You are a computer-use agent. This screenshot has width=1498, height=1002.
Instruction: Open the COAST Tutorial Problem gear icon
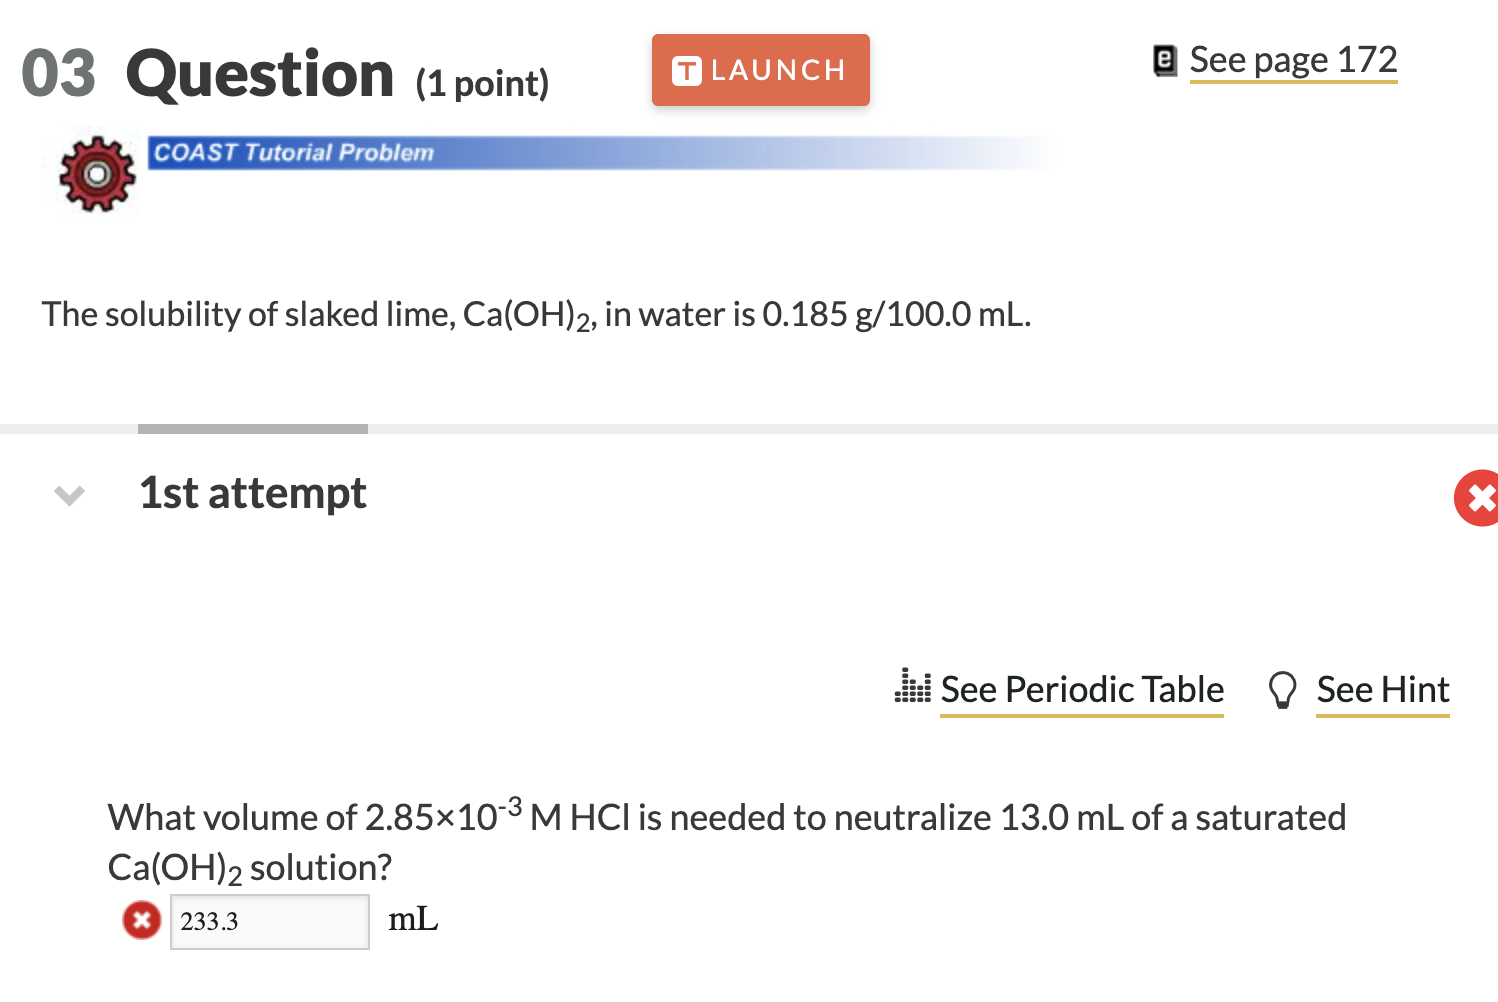[x=95, y=173]
